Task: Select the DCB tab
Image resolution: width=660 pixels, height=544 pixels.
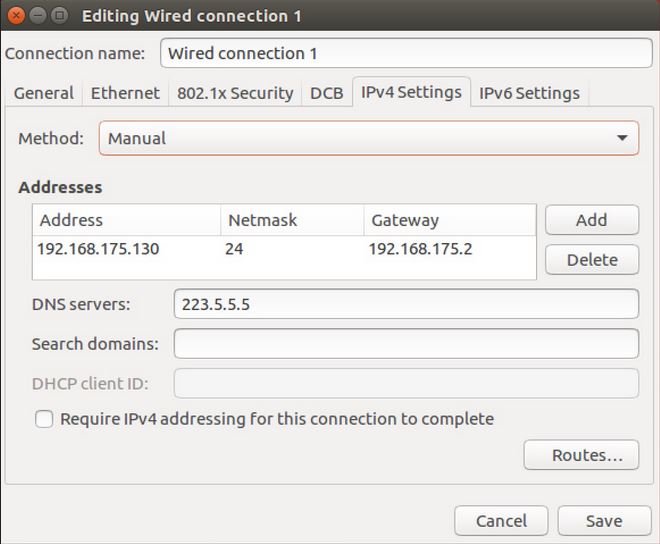Action: 326,93
